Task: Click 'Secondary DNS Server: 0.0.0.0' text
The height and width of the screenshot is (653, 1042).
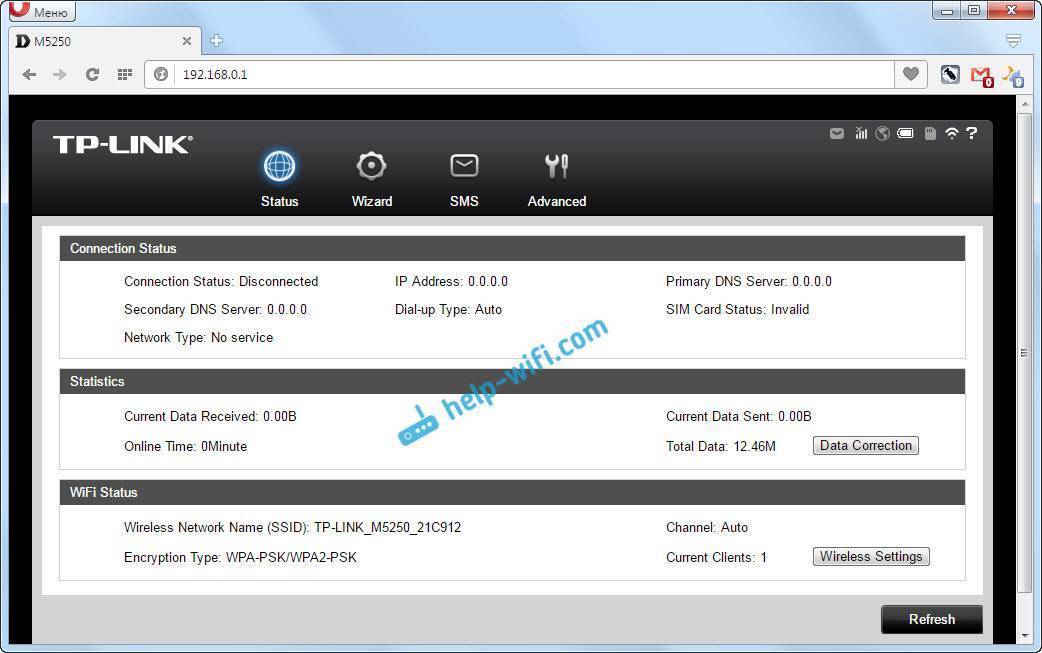Action: point(215,310)
